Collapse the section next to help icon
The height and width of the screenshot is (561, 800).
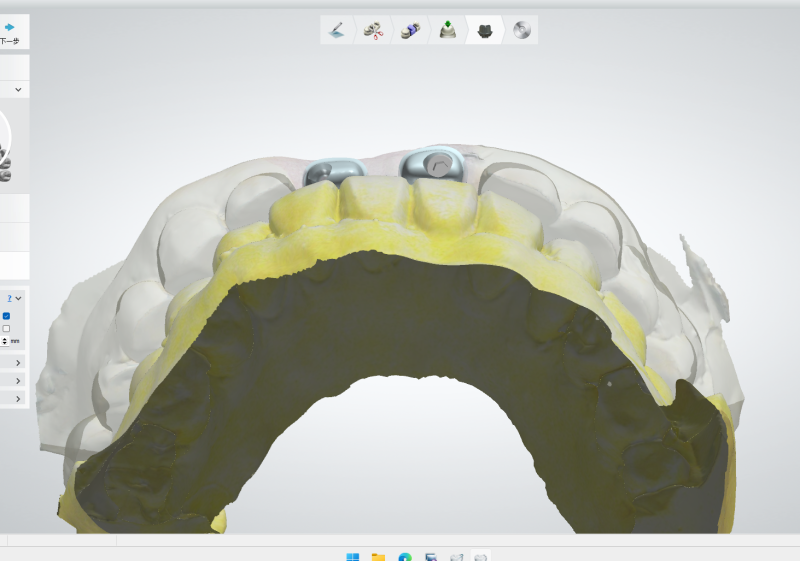pos(18,298)
